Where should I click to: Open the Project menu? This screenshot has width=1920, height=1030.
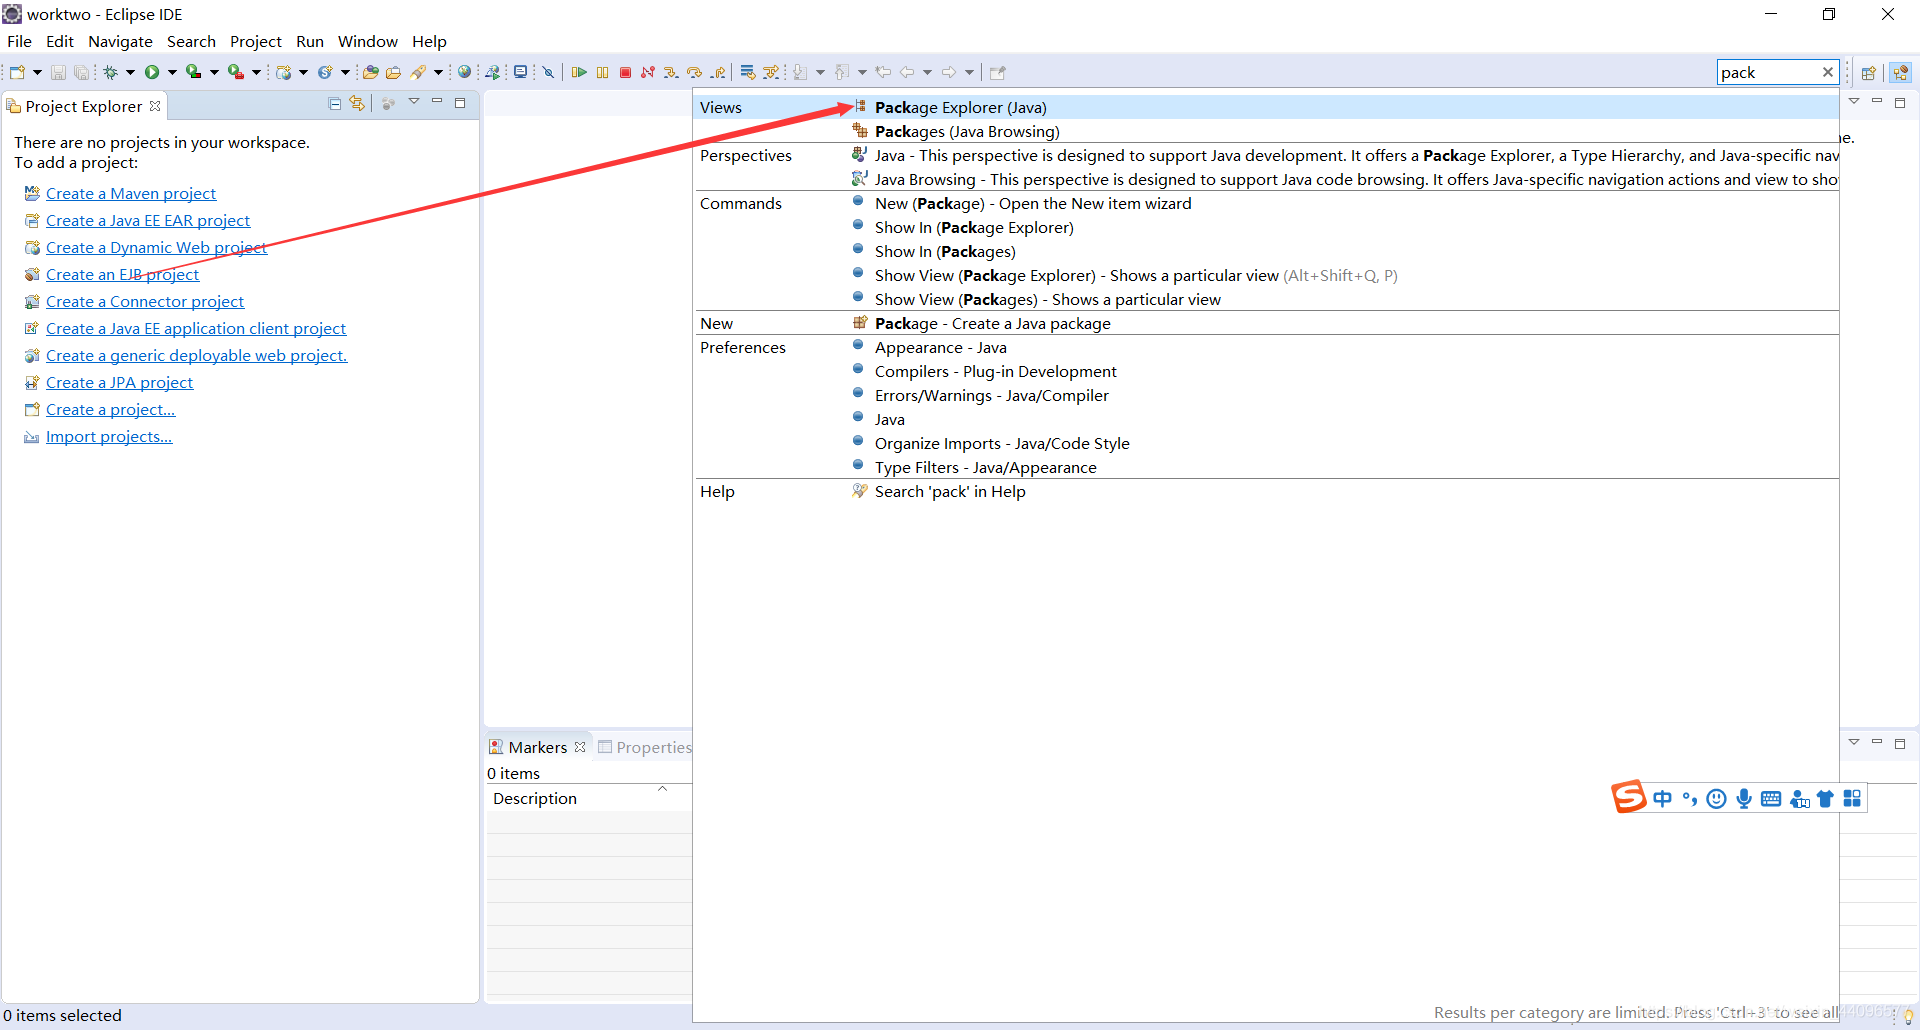(x=256, y=41)
